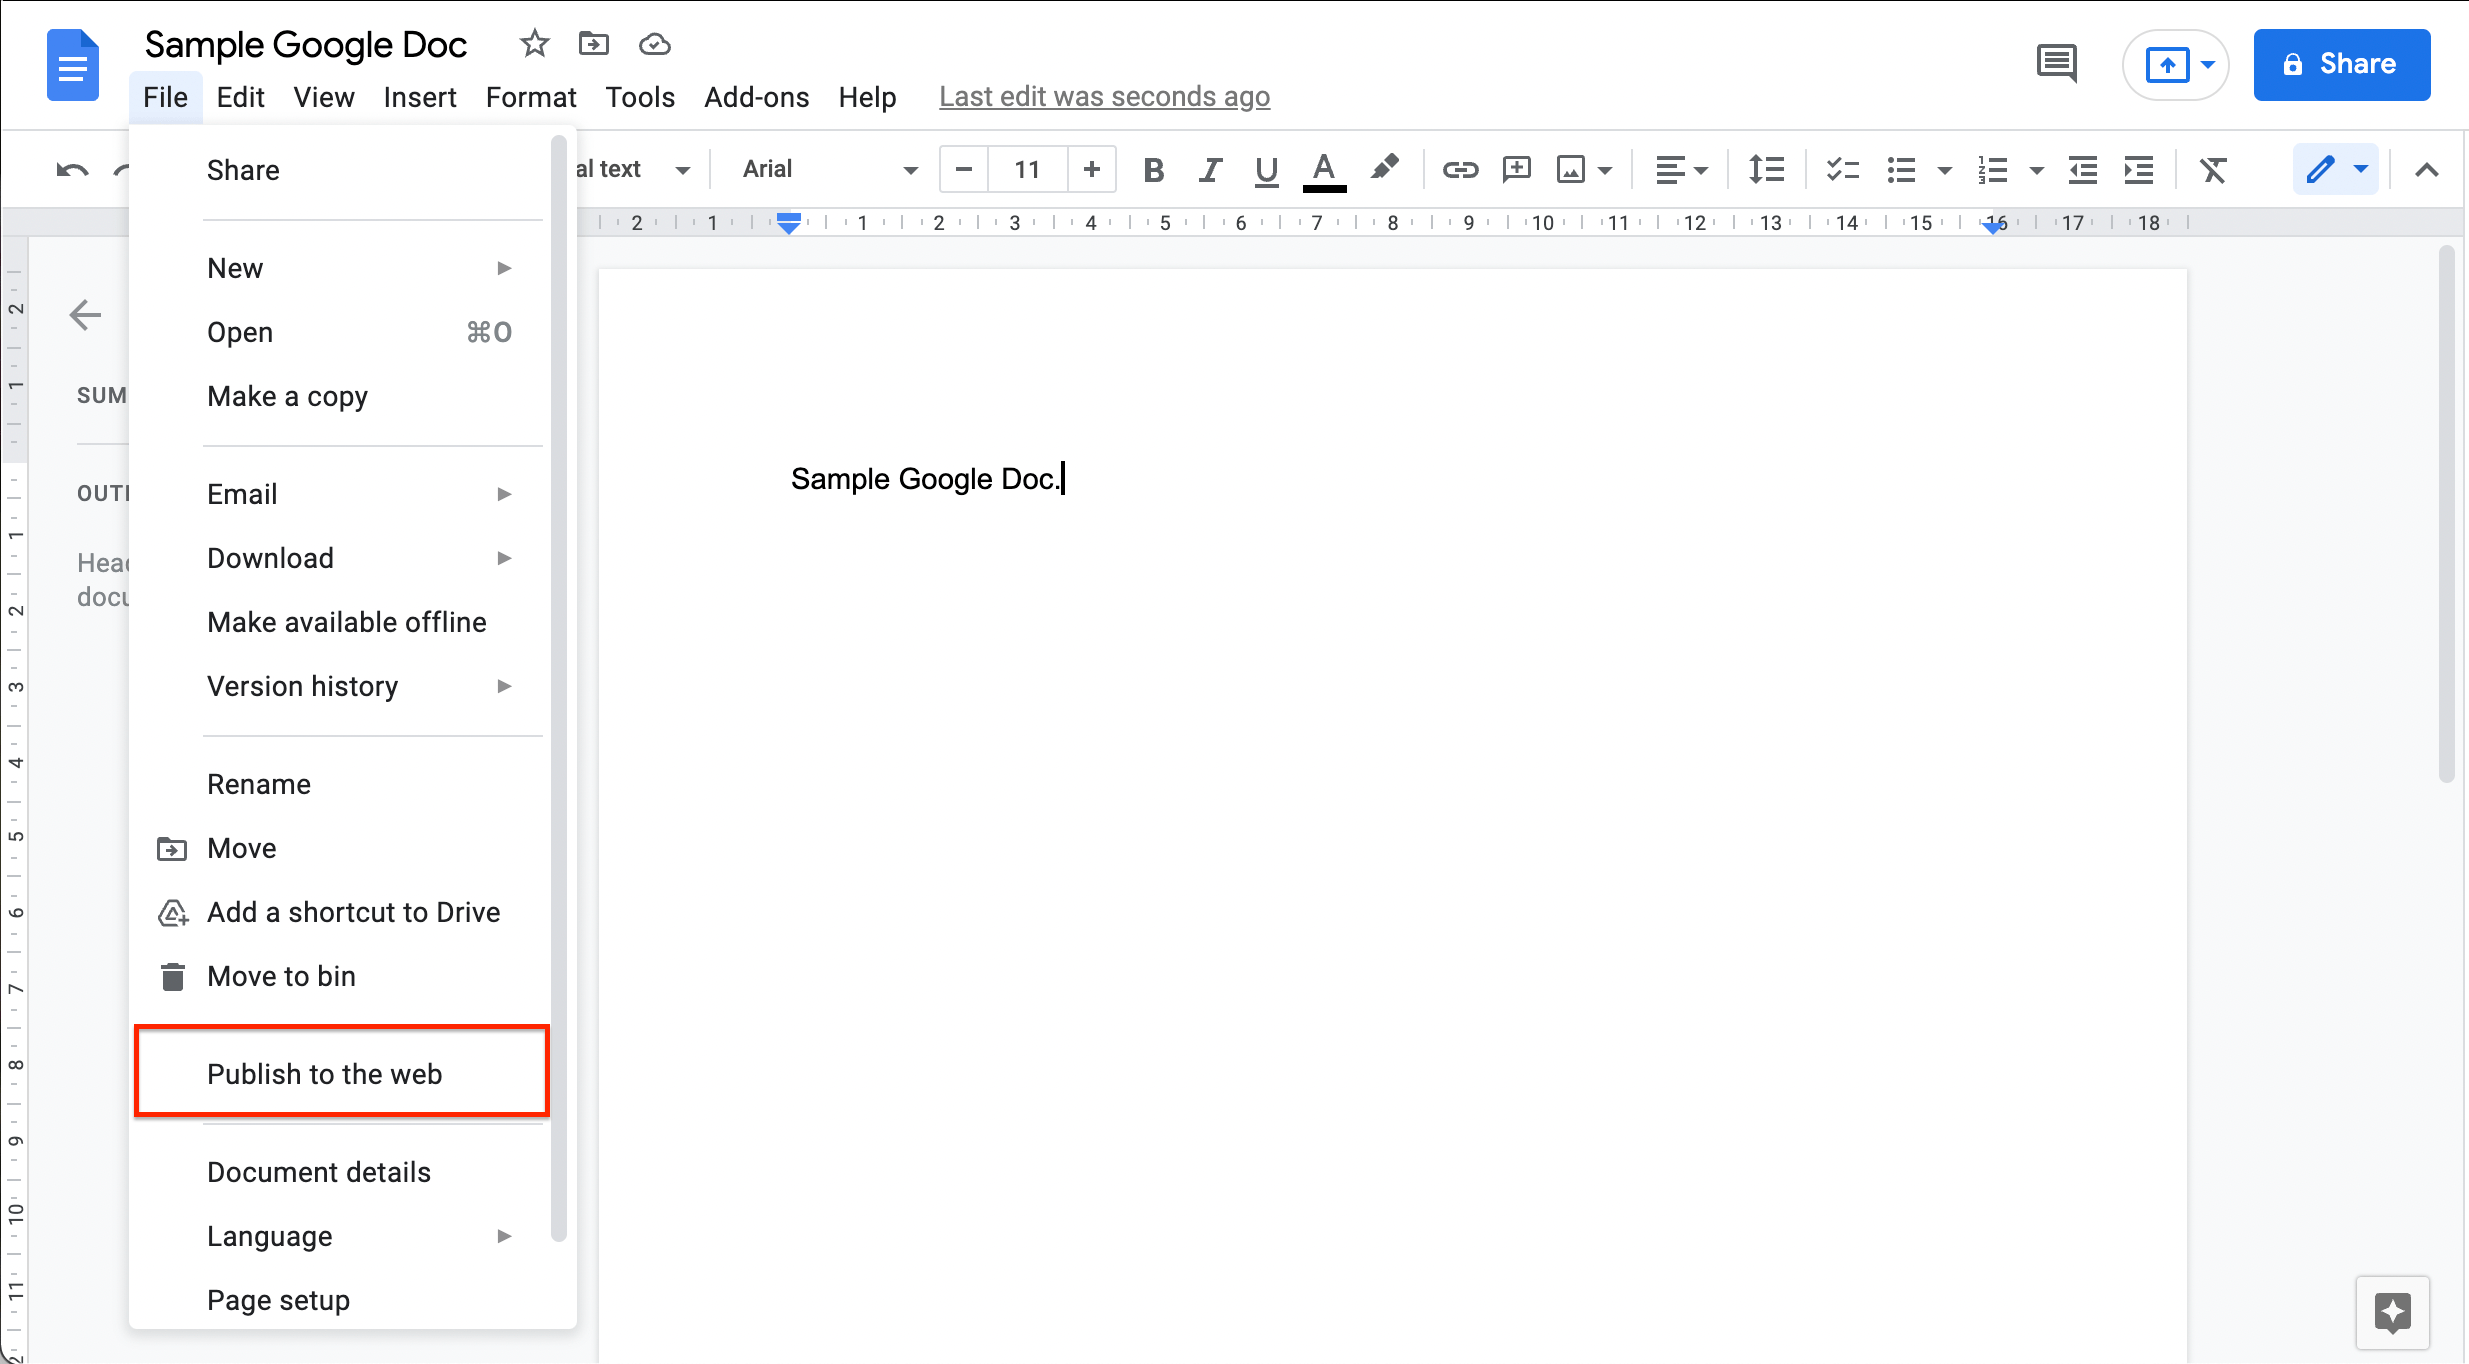Click the insert link icon

[x=1459, y=170]
